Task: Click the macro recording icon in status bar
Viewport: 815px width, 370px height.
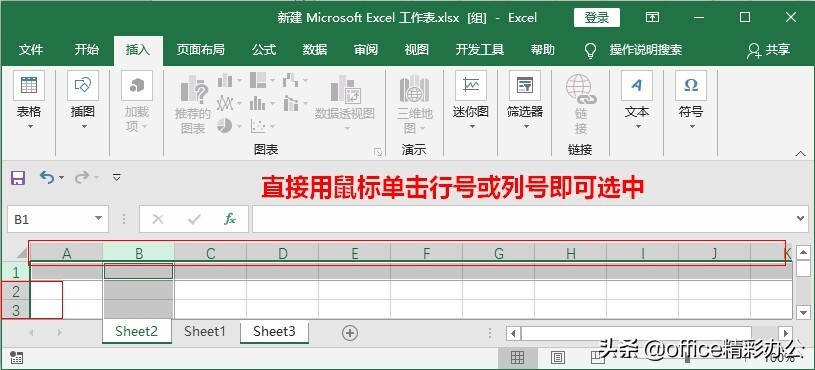Action: pyautogui.click(x=16, y=358)
